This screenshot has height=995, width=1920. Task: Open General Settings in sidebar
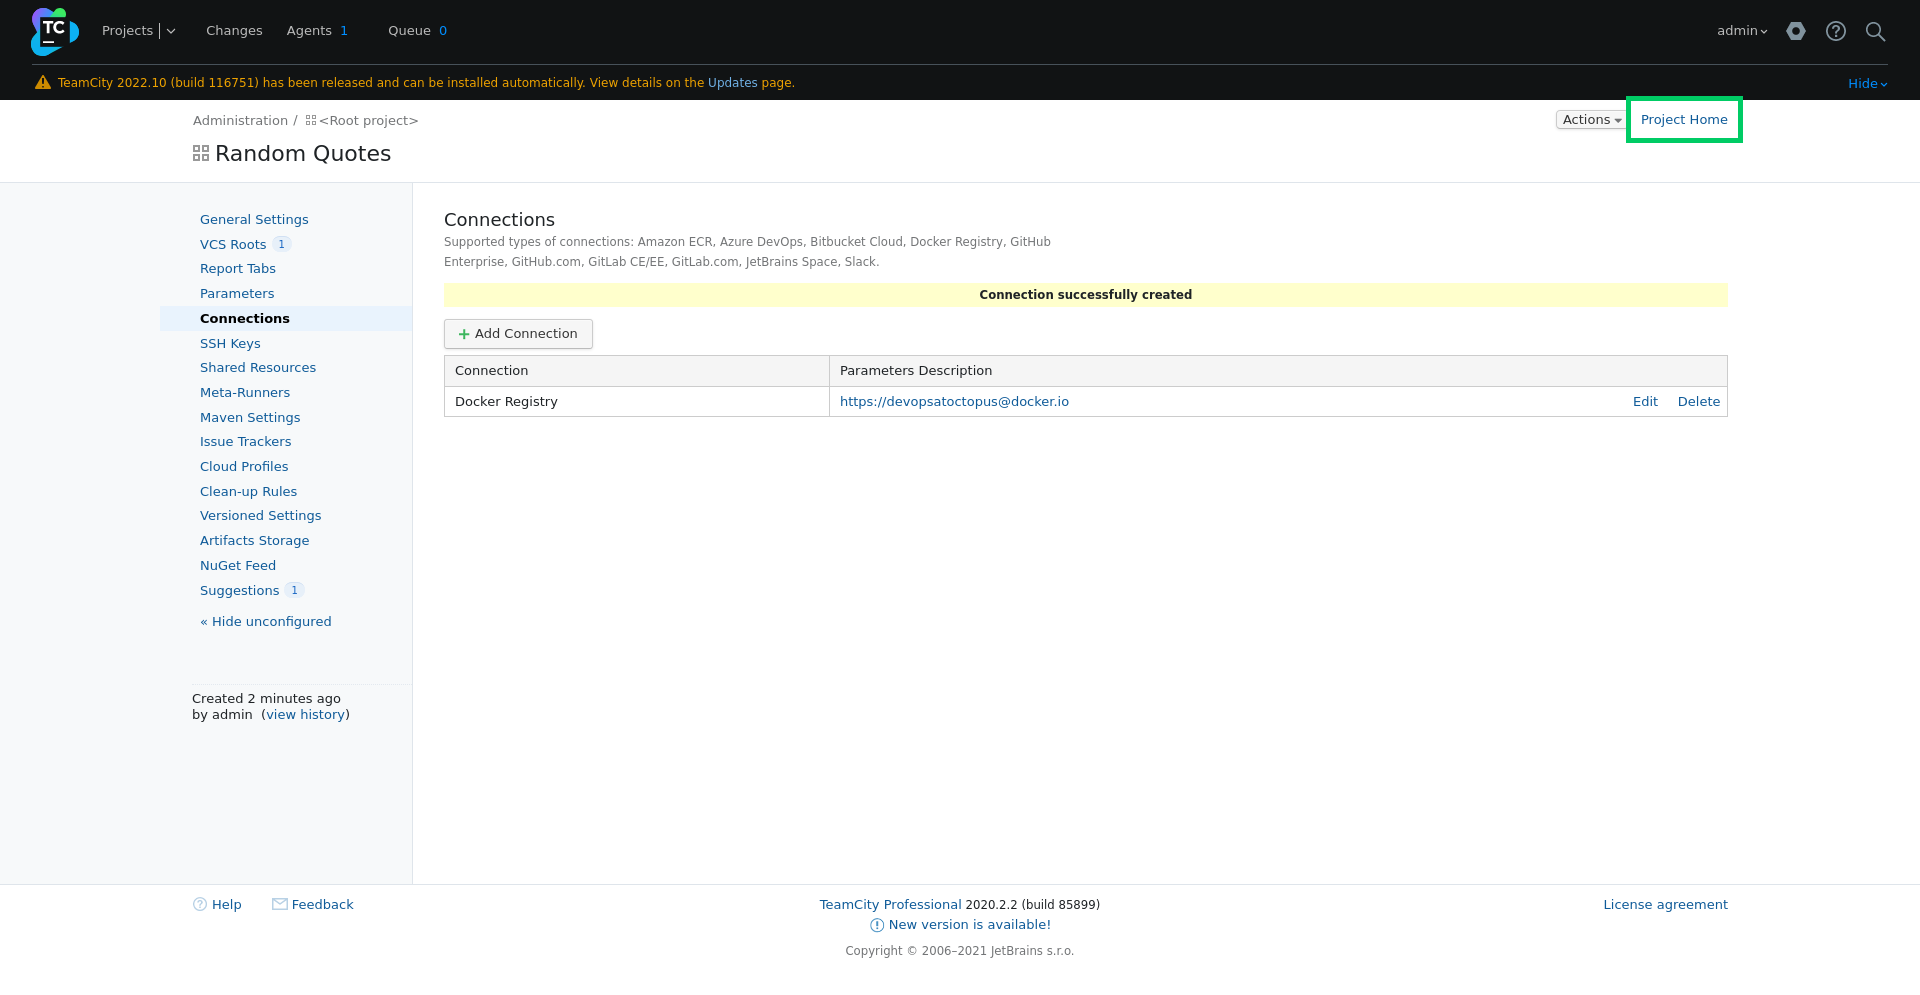254,220
